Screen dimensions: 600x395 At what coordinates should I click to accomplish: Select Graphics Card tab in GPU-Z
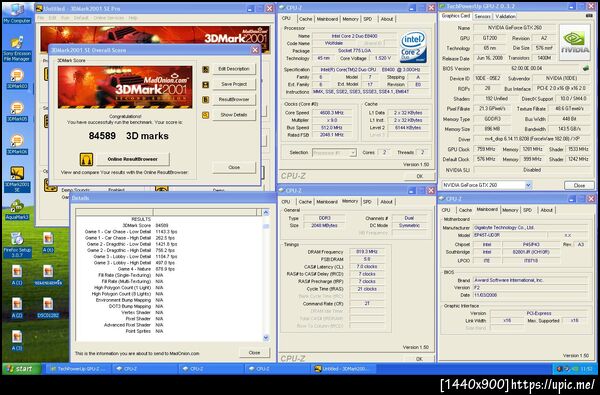pyautogui.click(x=455, y=16)
